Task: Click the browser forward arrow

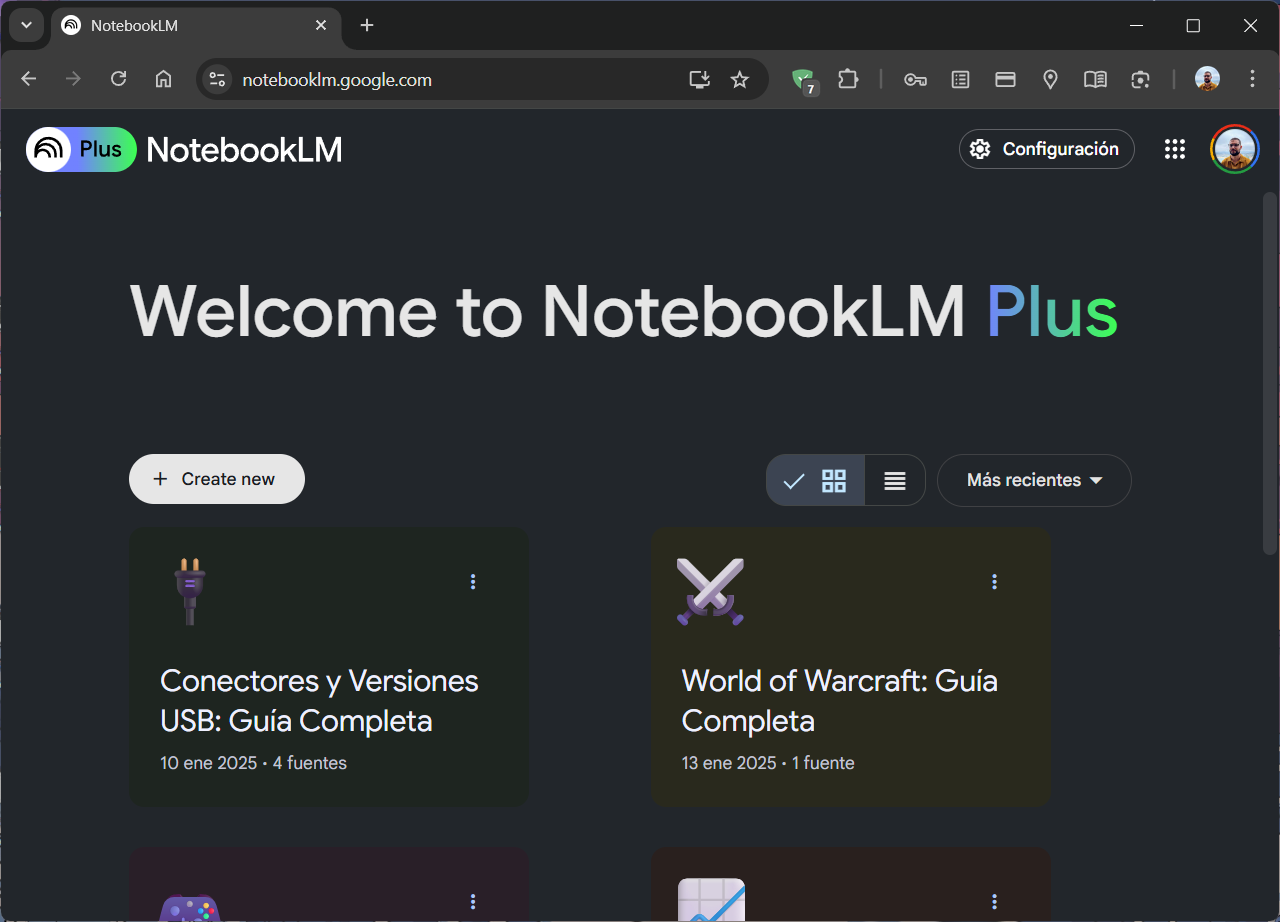Action: tap(73, 79)
